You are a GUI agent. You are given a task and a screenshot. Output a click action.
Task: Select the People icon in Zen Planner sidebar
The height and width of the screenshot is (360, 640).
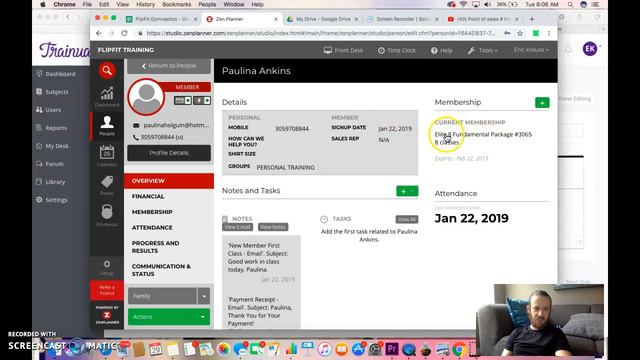107,125
